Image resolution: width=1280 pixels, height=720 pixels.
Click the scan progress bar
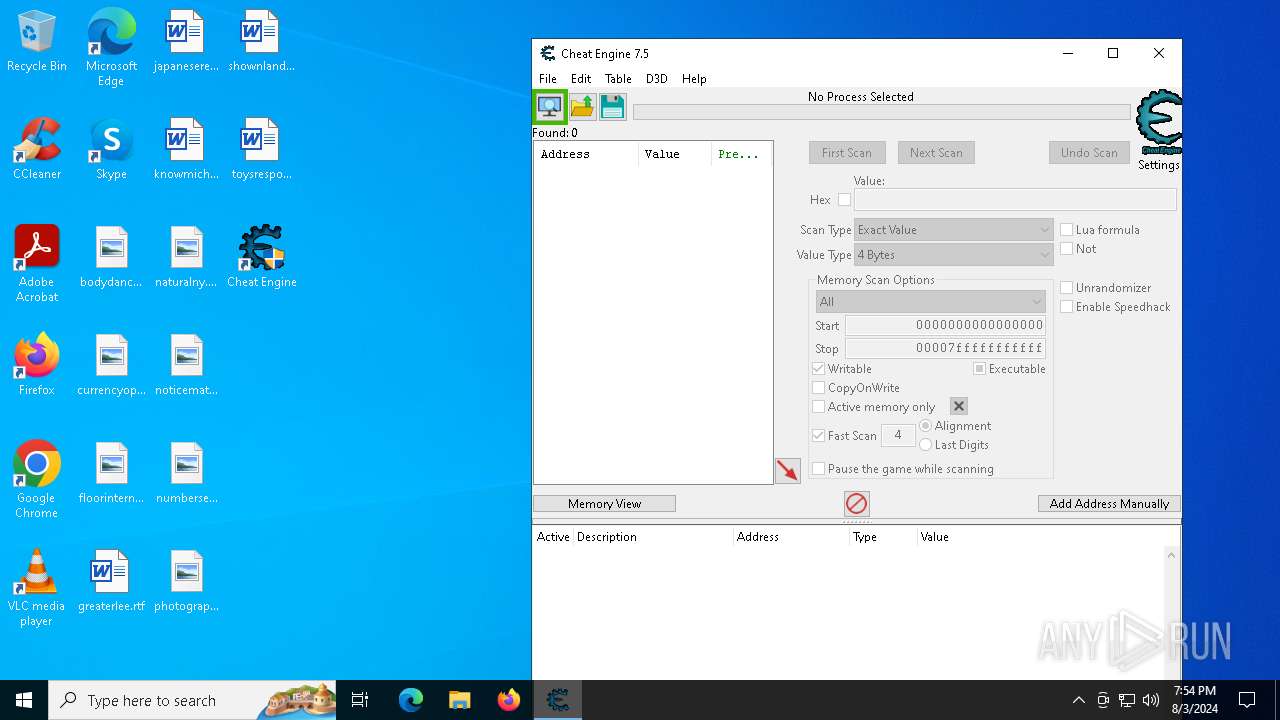pos(882,112)
